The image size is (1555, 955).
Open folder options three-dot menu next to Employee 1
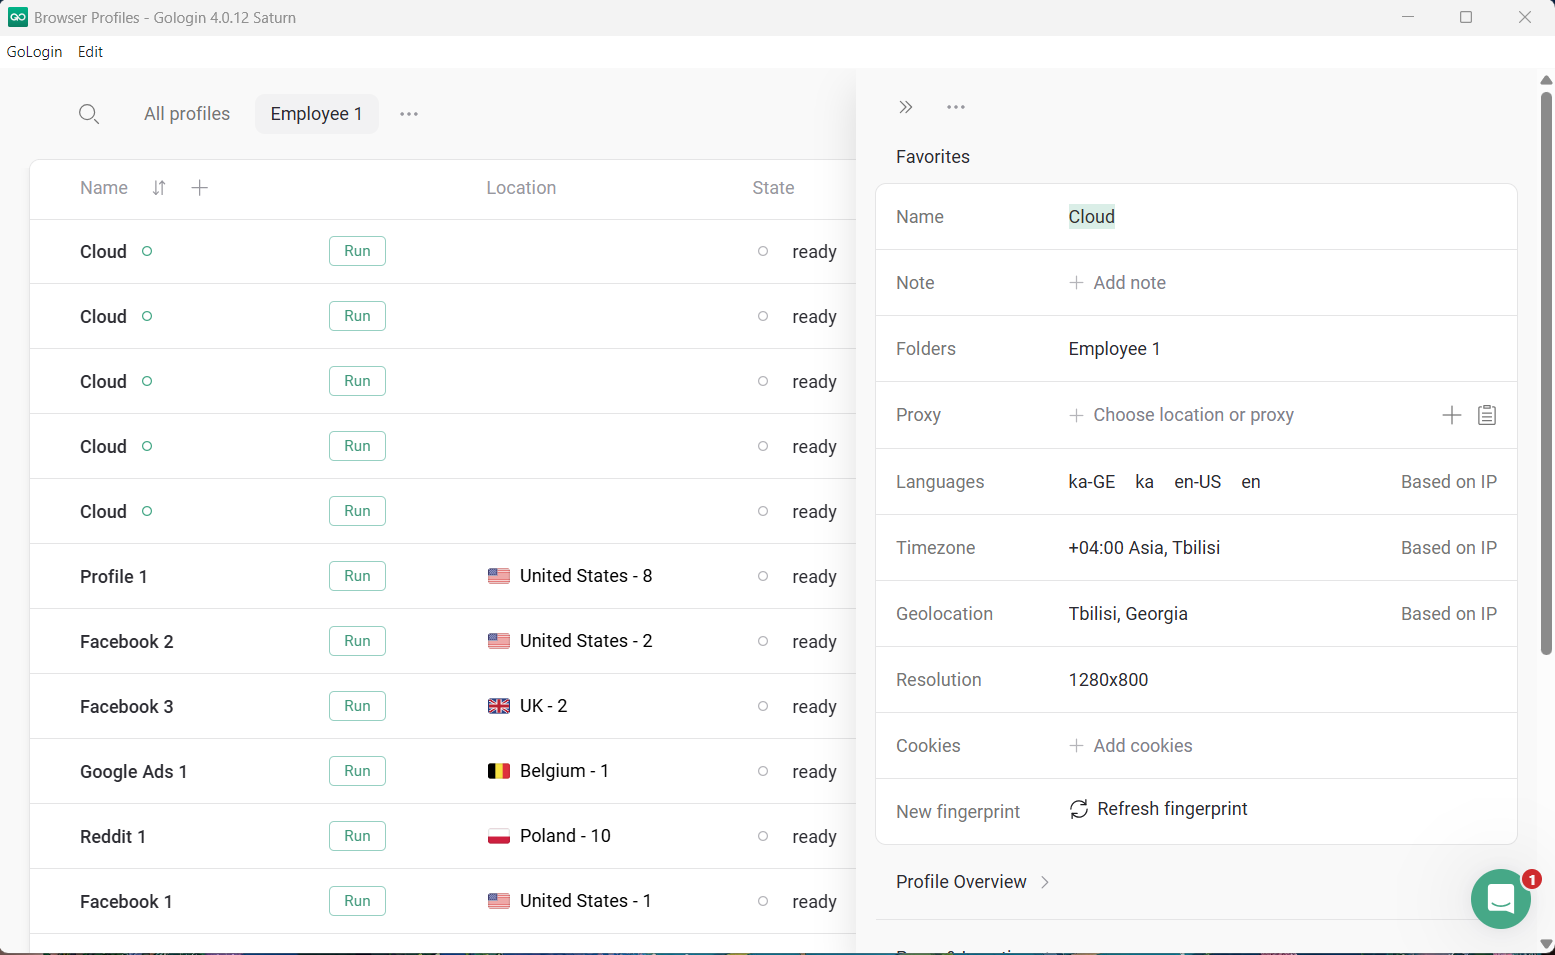(409, 114)
